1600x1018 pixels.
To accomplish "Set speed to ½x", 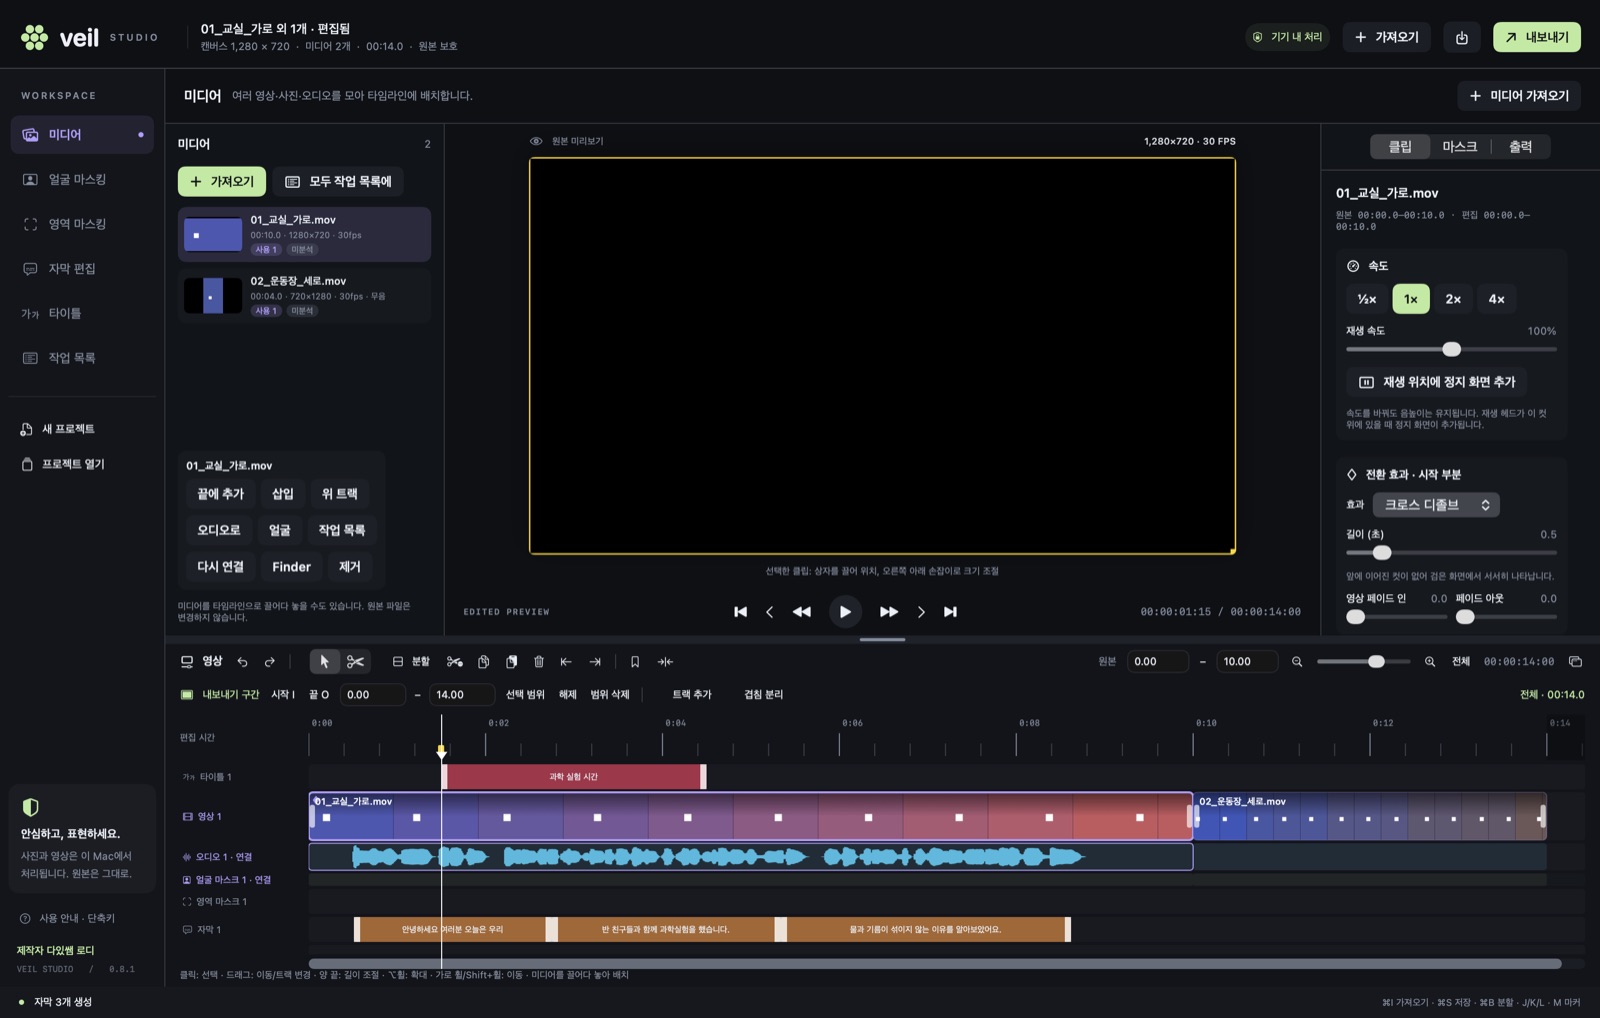I will pyautogui.click(x=1367, y=299).
